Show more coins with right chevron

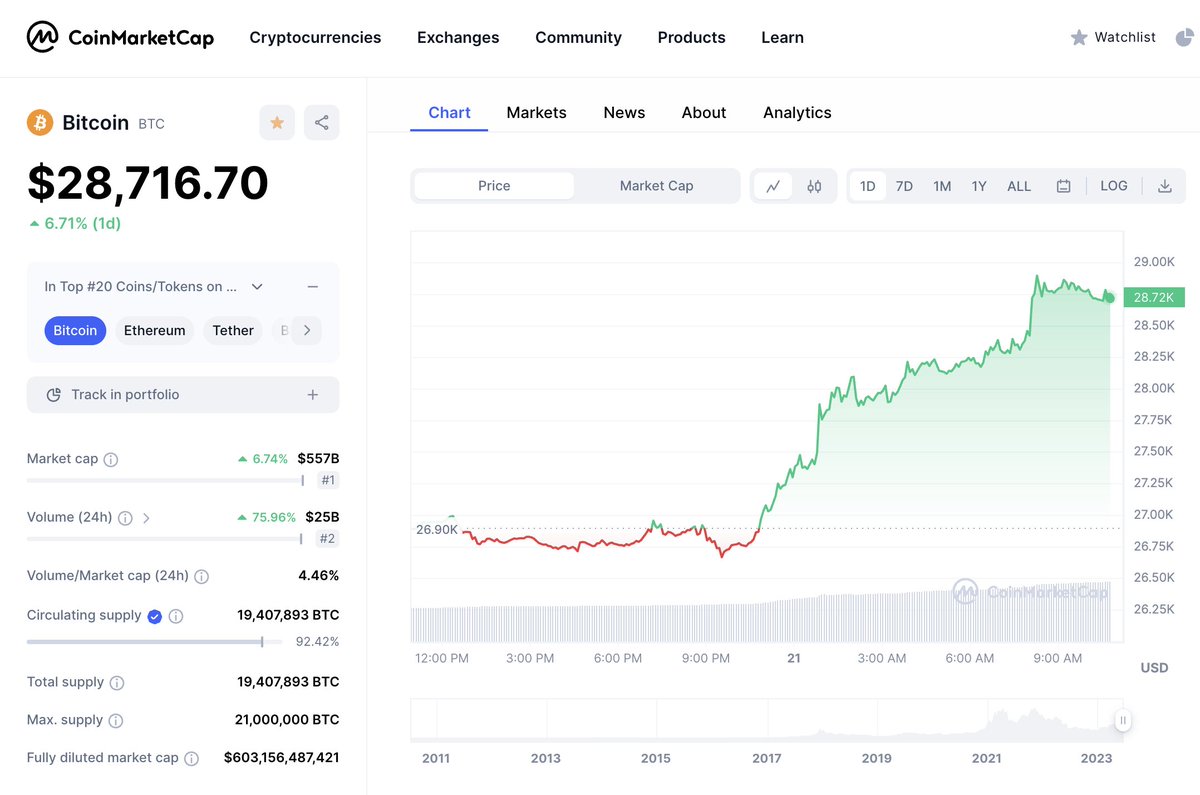pos(307,330)
